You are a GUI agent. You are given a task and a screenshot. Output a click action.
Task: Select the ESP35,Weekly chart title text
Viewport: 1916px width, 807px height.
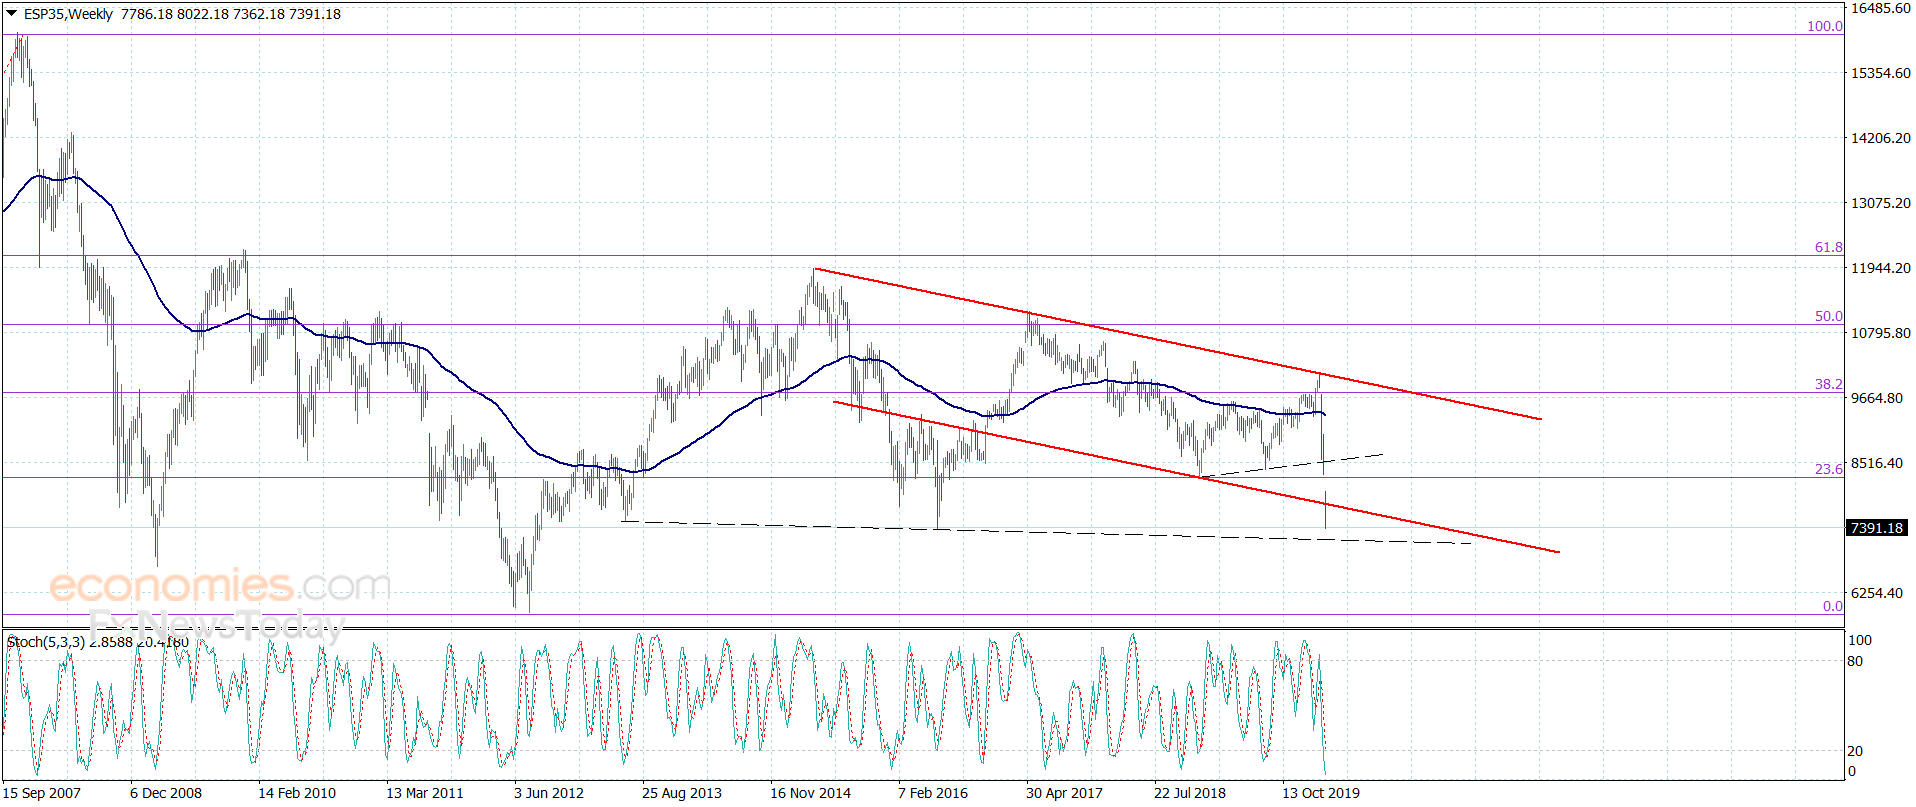tap(68, 14)
